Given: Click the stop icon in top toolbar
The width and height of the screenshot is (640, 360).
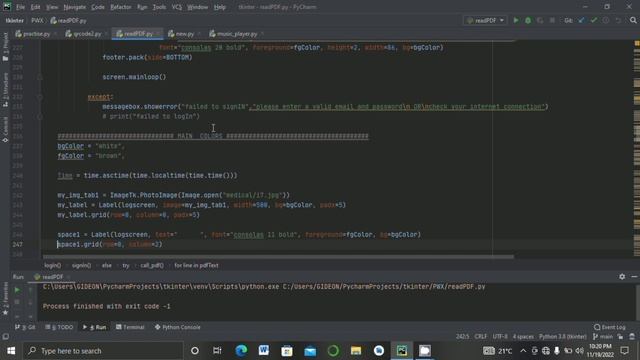Looking at the screenshot, I should [552, 20].
